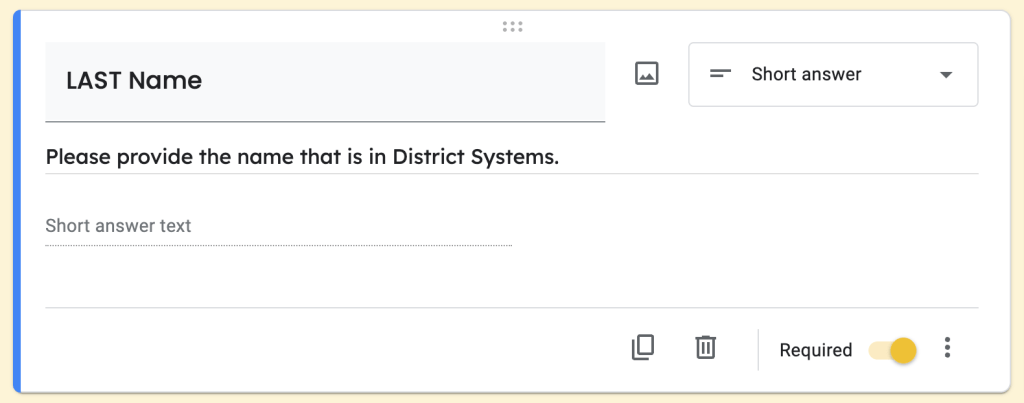Click the dropdown caret arrow next to Short answer
1024x403 pixels.
(x=946, y=75)
